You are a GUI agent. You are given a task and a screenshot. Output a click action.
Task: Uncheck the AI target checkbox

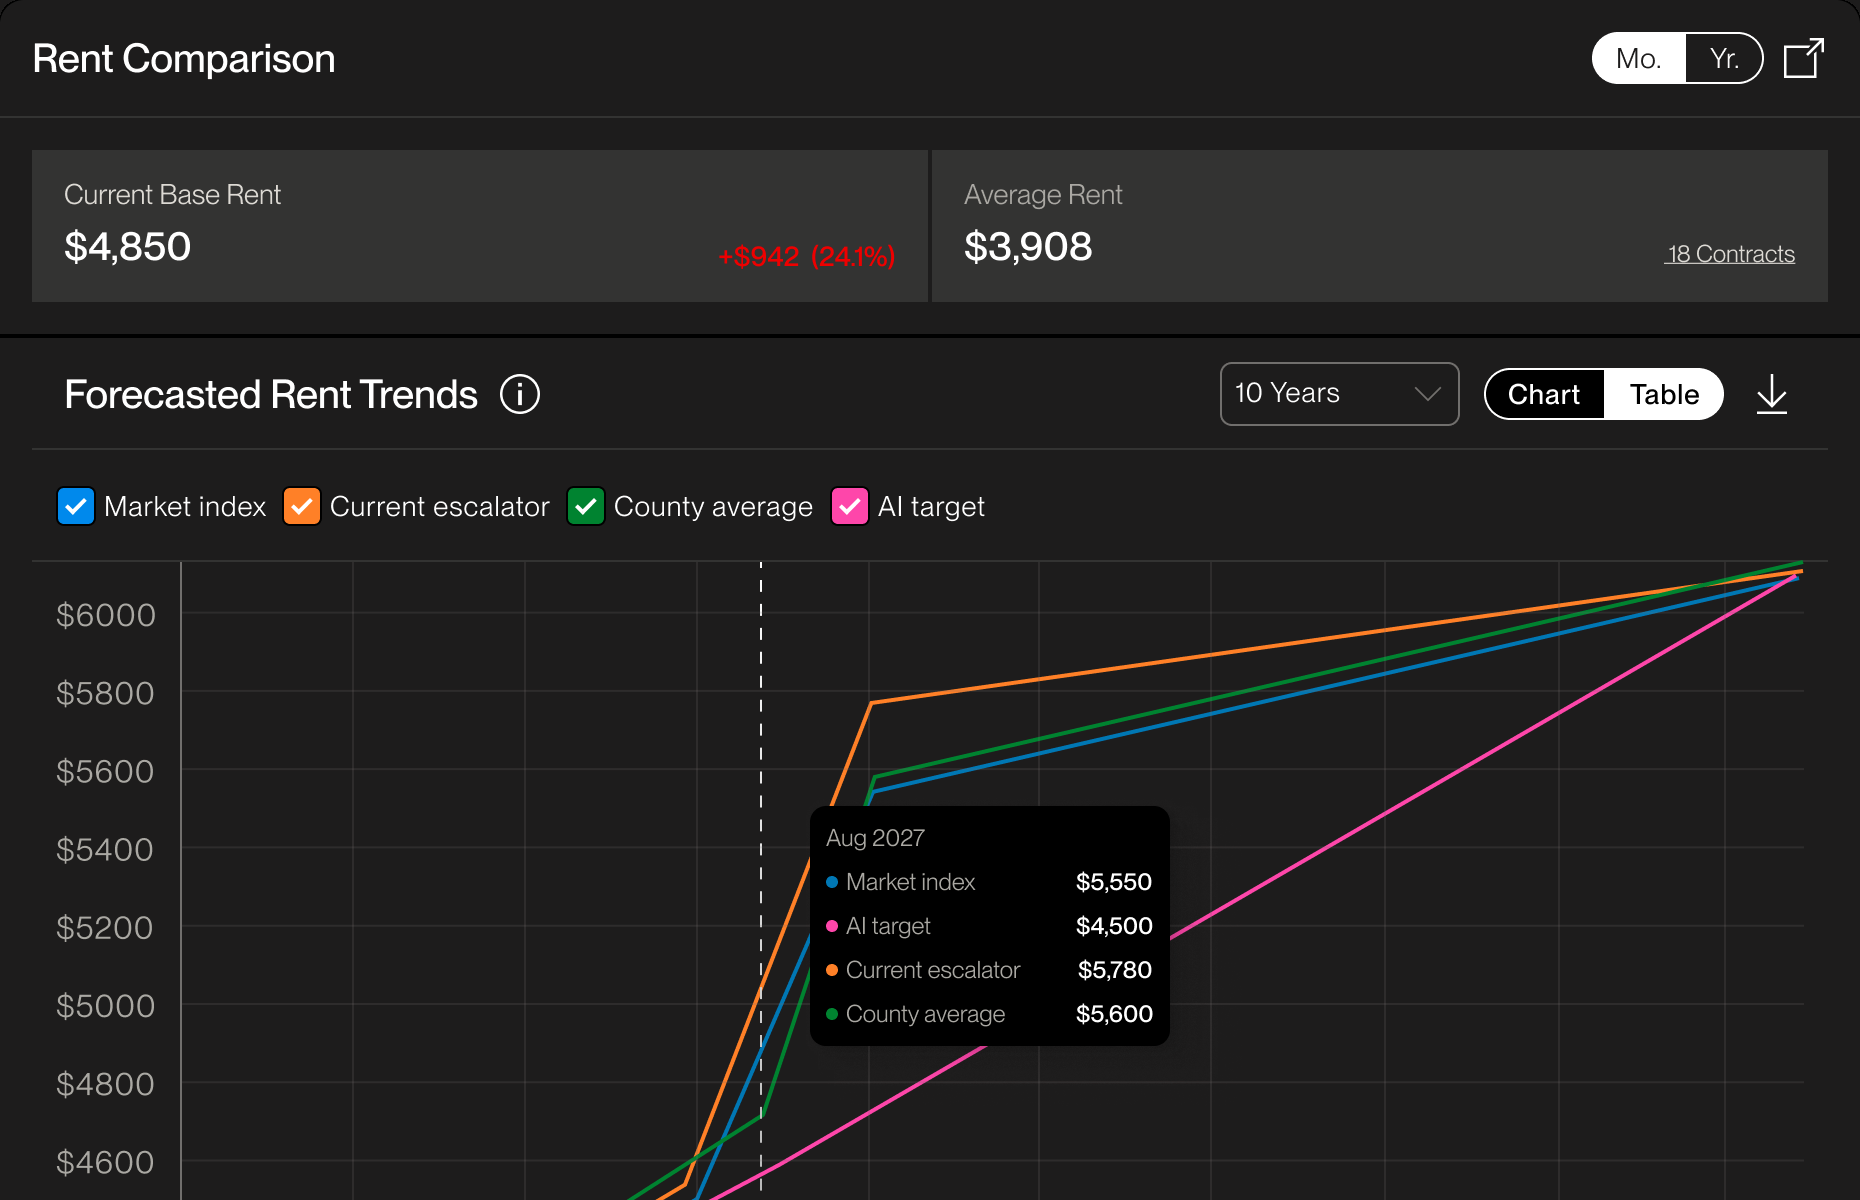(x=850, y=506)
